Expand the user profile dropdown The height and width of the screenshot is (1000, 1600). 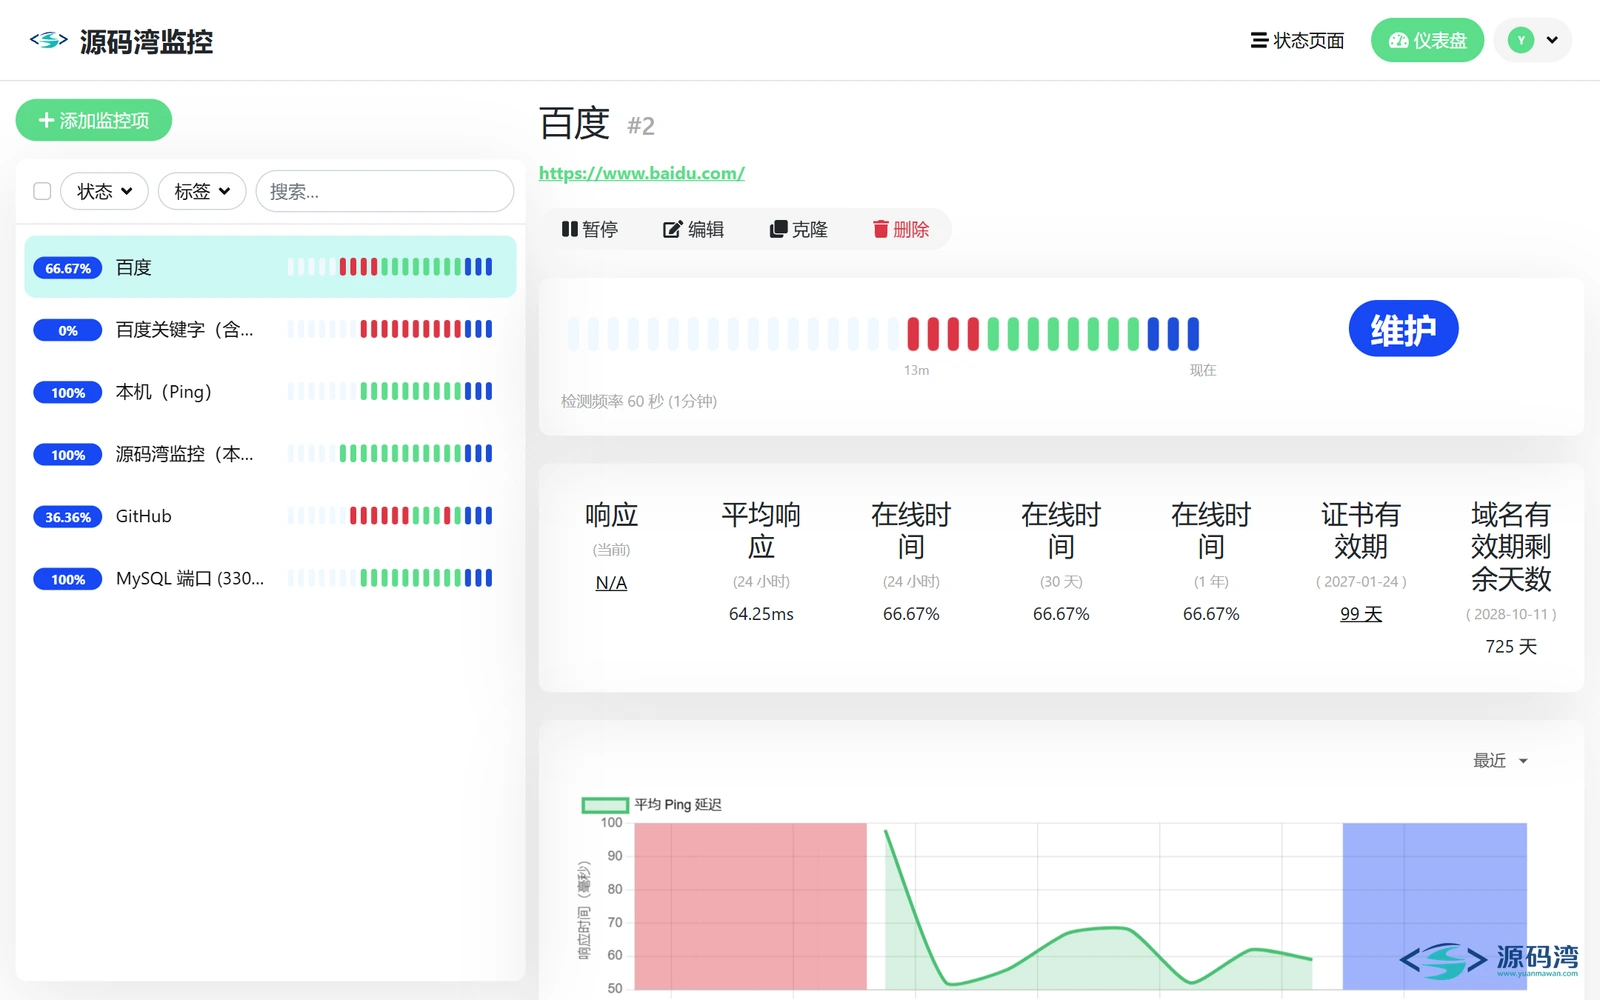coord(1533,41)
